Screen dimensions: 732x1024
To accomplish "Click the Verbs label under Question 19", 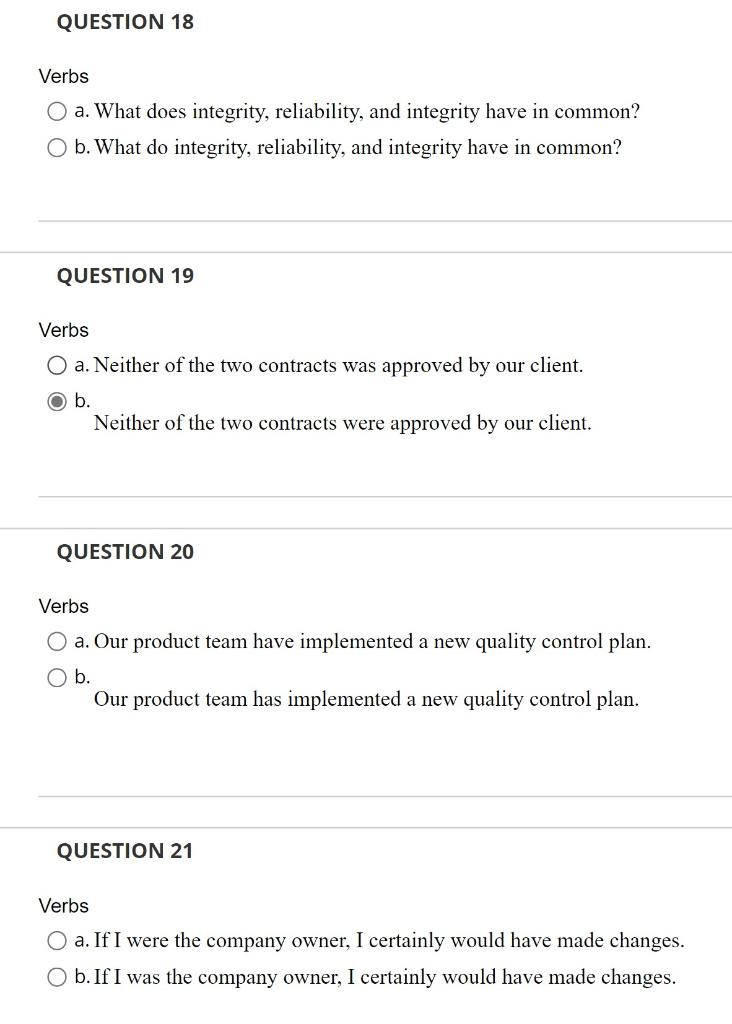I will 63,330.
